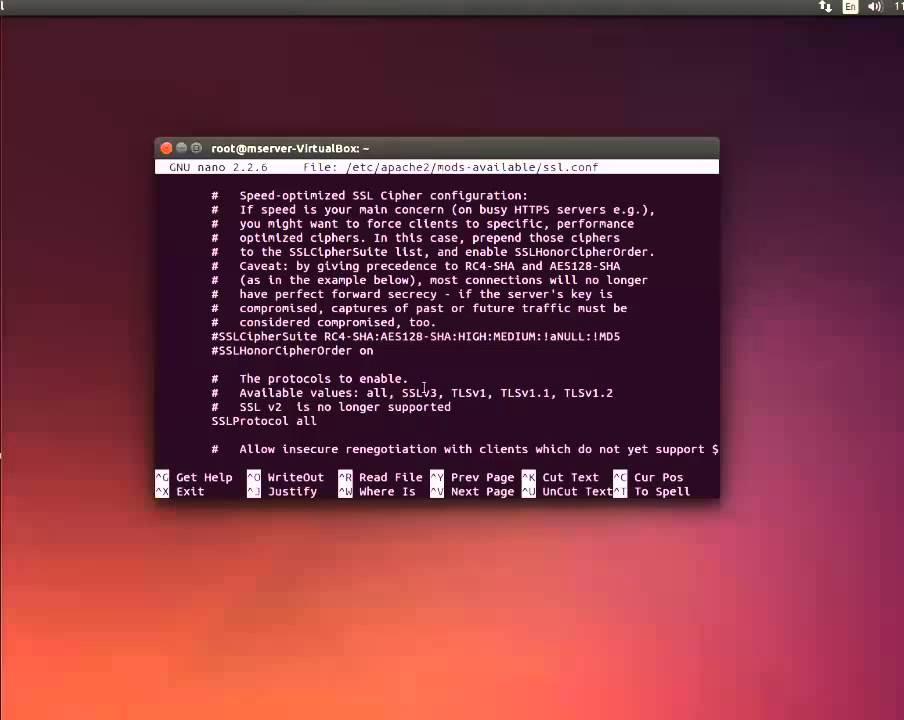Open the En keyboard layout indicator
The image size is (904, 720).
point(850,7)
